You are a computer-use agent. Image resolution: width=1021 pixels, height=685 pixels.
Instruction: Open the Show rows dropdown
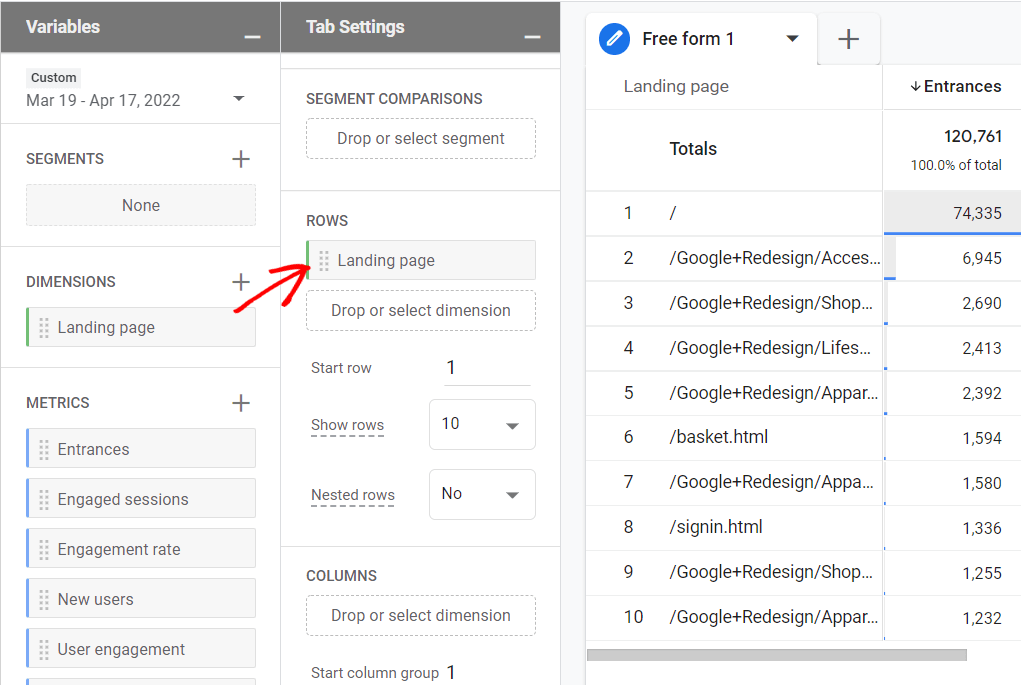482,424
